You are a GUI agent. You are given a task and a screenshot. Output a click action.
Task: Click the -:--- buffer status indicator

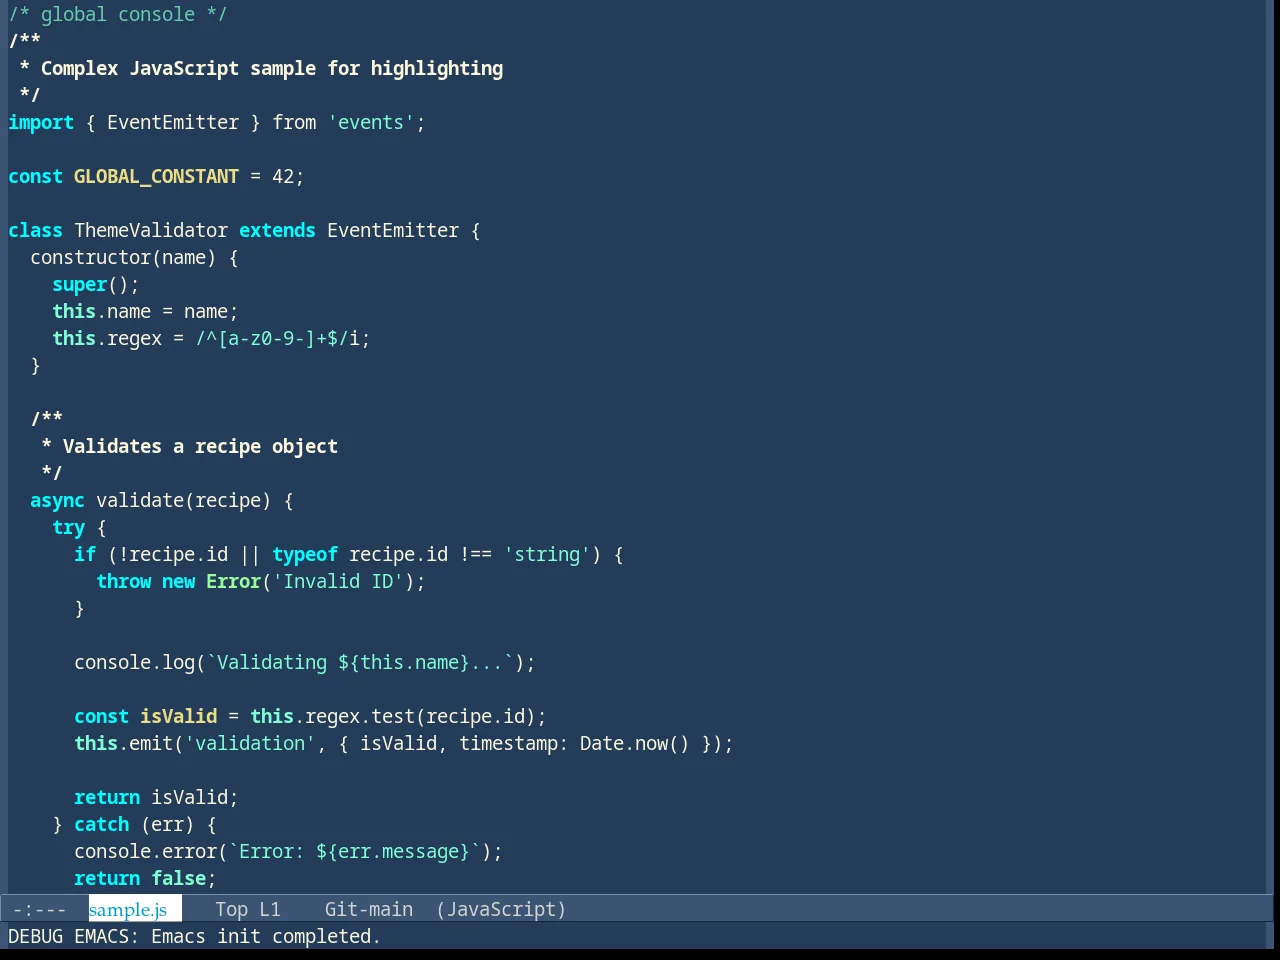tap(40, 909)
